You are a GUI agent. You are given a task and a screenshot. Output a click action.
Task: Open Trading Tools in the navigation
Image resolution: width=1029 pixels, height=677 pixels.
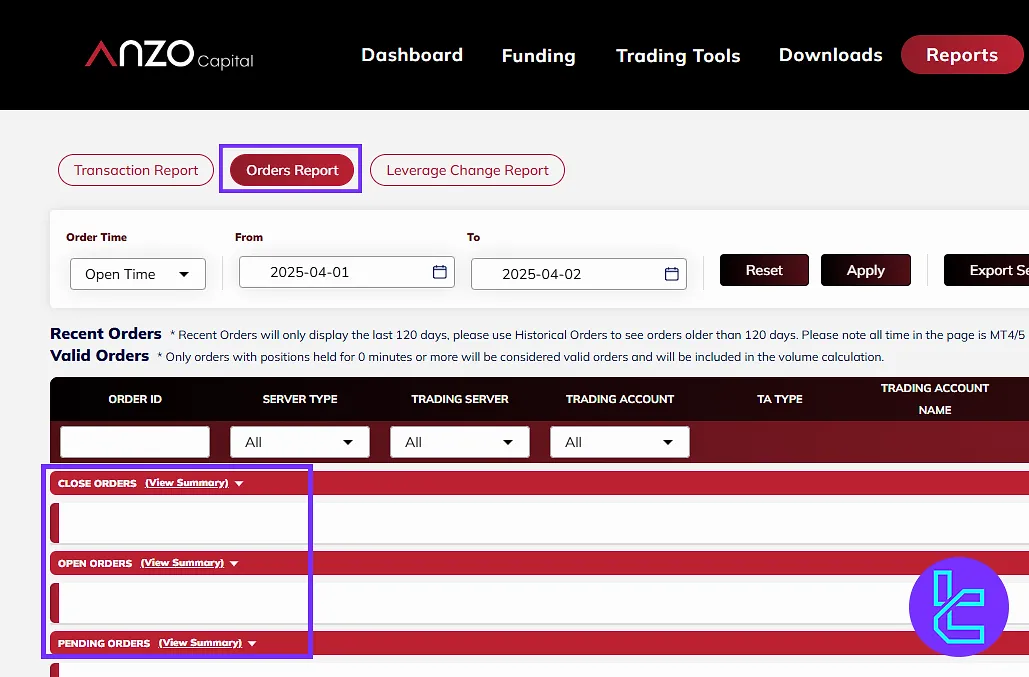[677, 56]
